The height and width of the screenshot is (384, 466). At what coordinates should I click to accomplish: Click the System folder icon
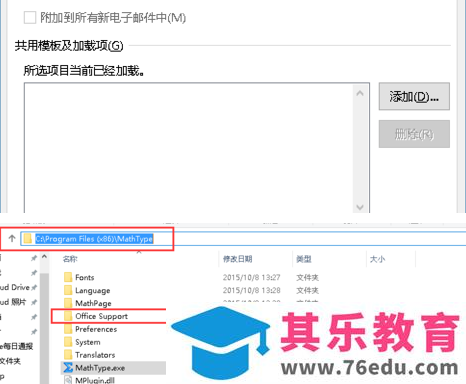(x=68, y=342)
